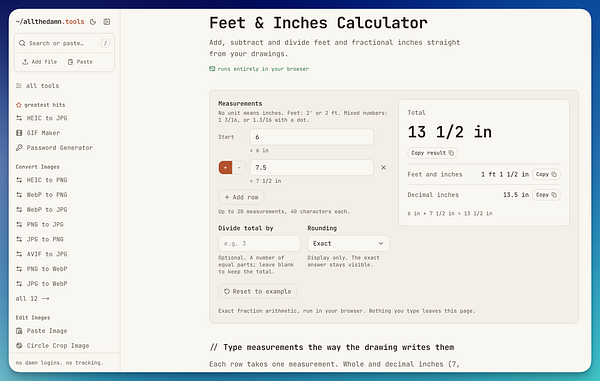This screenshot has height=381, width=600.
Task: Click the 7.5 measurement input field
Action: (x=311, y=168)
